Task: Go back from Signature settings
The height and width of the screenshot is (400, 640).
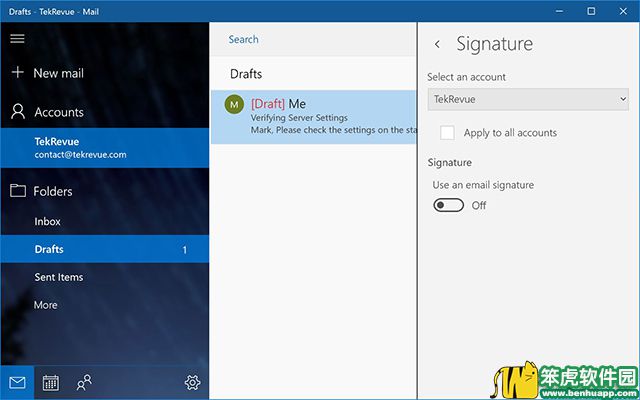Action: pyautogui.click(x=437, y=44)
